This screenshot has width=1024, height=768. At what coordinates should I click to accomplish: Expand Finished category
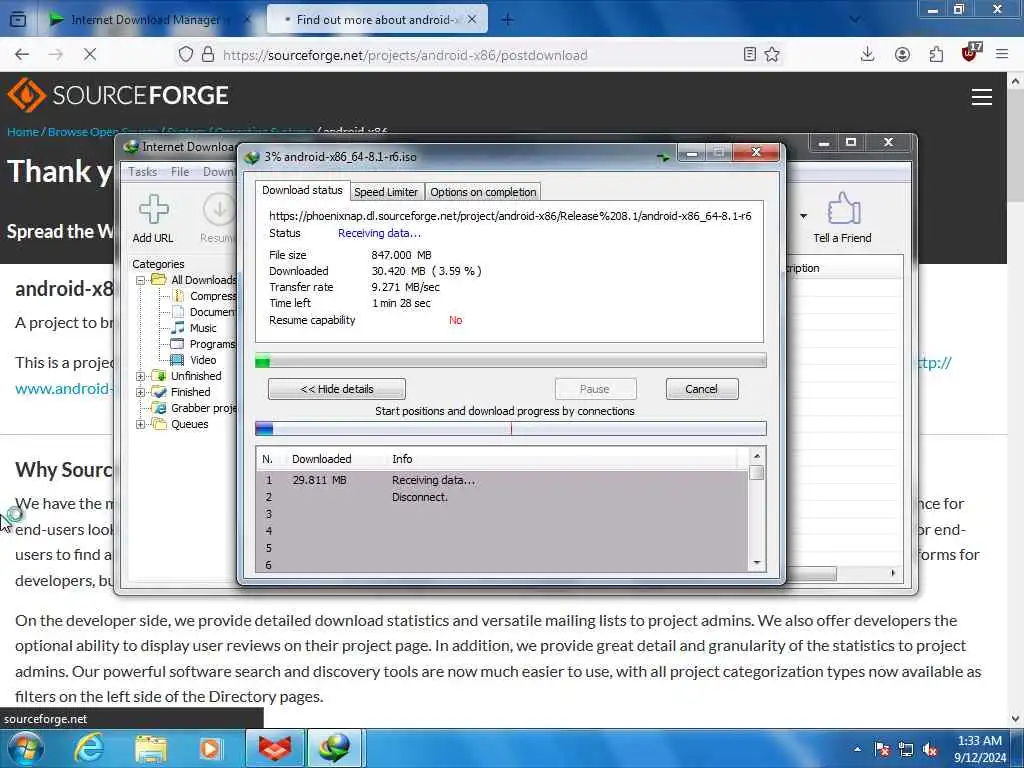pos(140,392)
